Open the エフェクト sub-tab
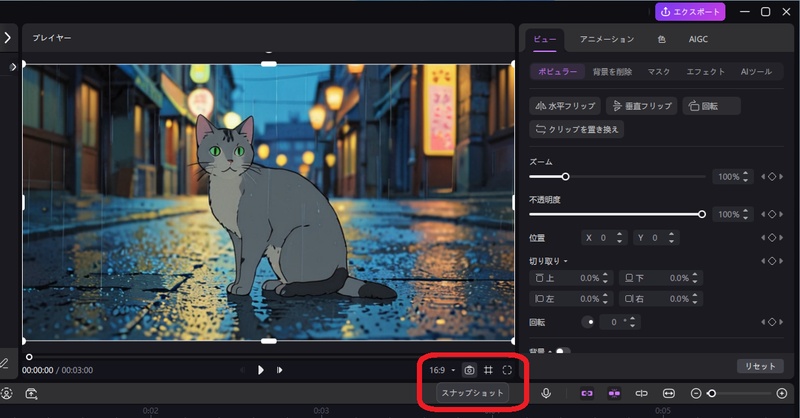The height and width of the screenshot is (418, 800). [x=705, y=72]
